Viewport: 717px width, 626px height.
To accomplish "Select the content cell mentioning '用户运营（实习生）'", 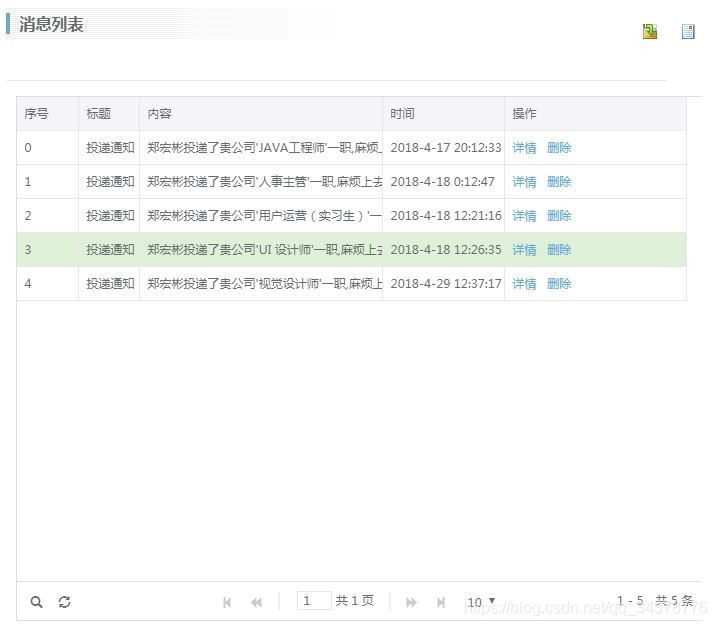I will 261,215.
